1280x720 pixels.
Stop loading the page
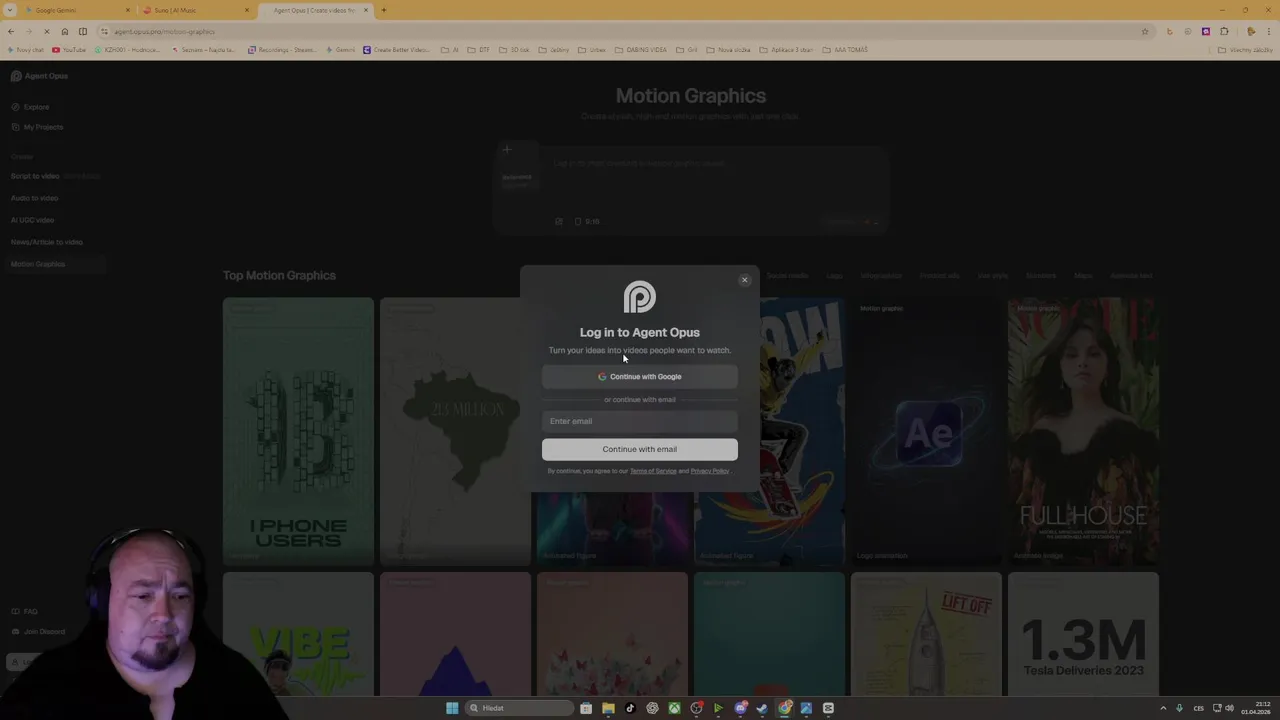tap(47, 31)
